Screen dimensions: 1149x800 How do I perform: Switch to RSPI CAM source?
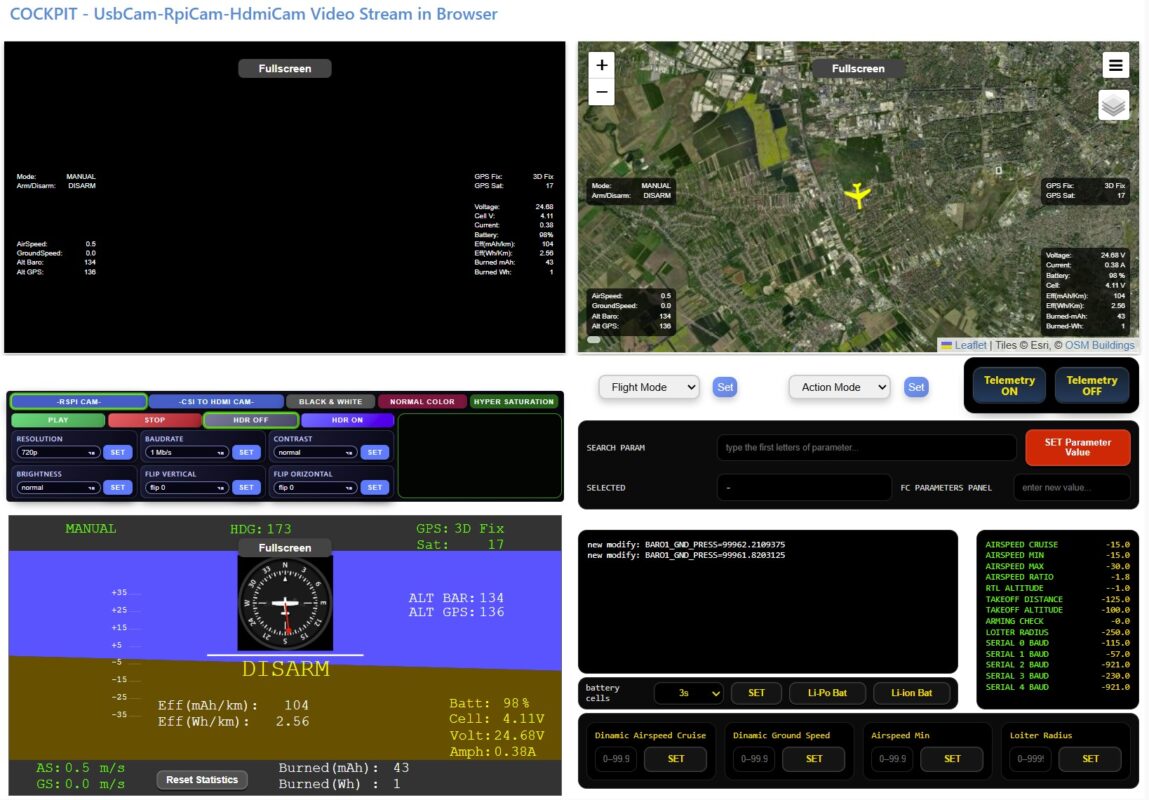pos(78,402)
